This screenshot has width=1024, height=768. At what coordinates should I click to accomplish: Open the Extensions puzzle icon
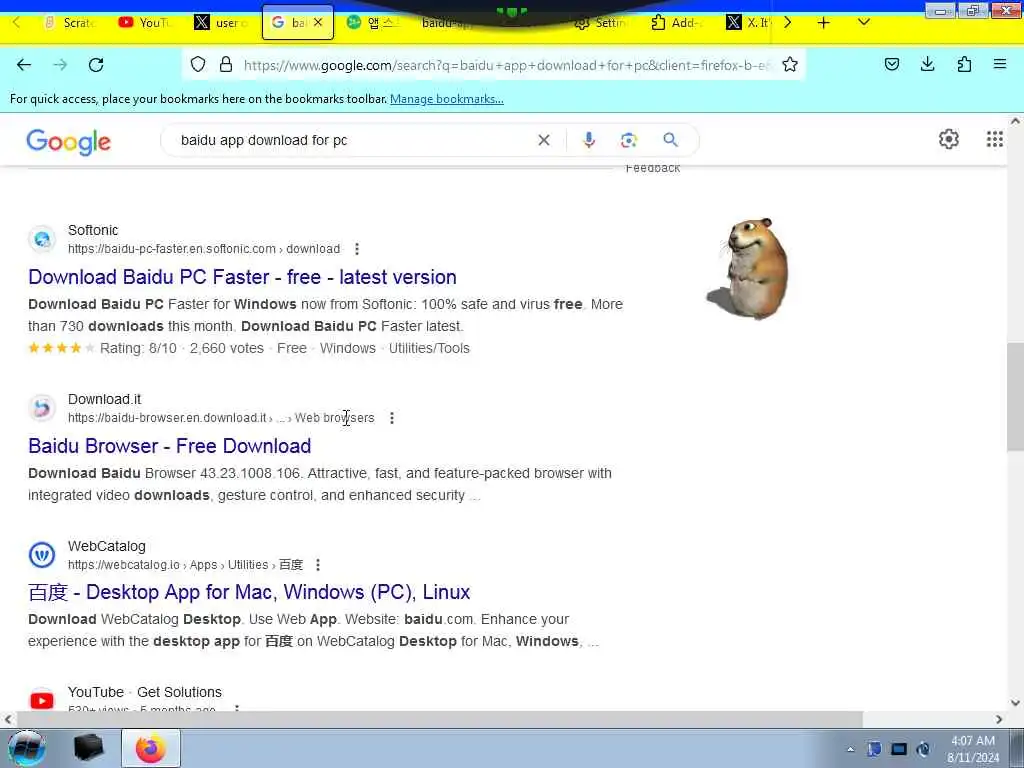(x=964, y=64)
